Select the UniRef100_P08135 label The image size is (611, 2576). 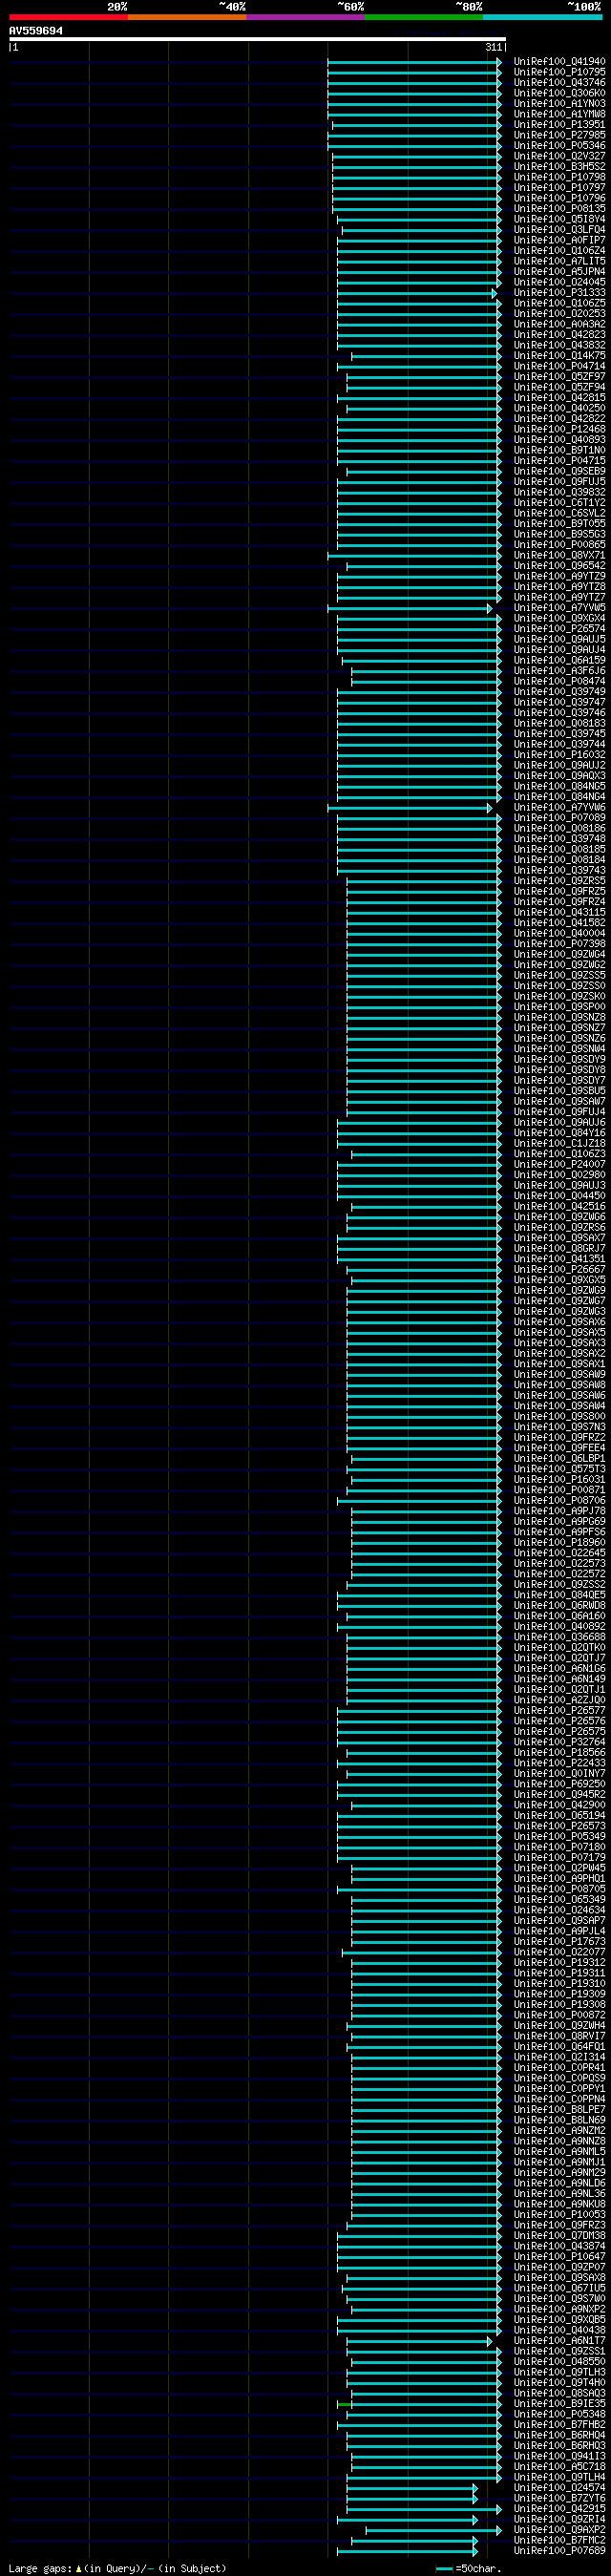pos(559,208)
